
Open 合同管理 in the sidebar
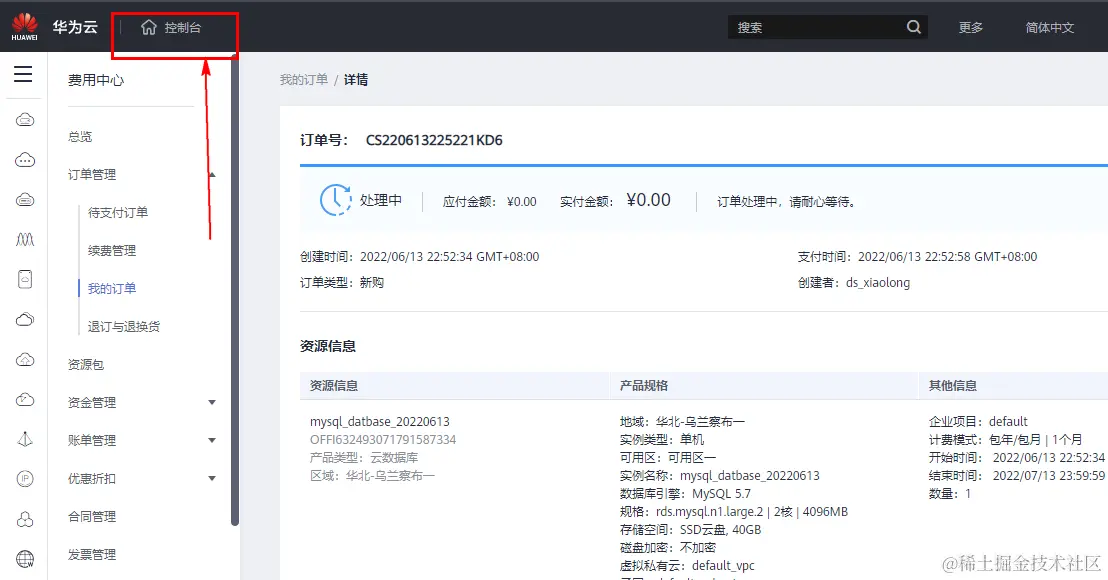pos(92,517)
